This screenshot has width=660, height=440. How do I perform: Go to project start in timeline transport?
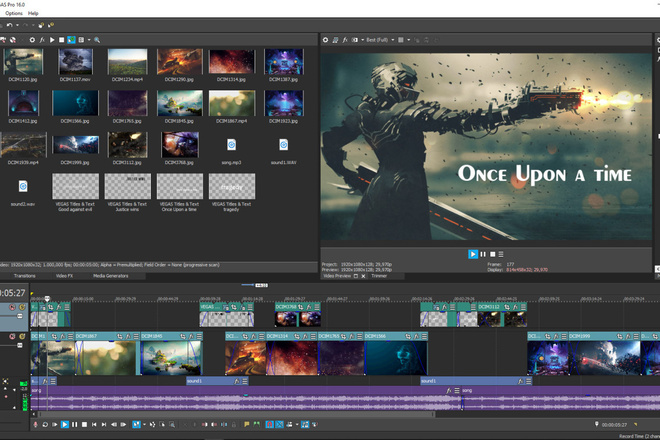[94, 424]
